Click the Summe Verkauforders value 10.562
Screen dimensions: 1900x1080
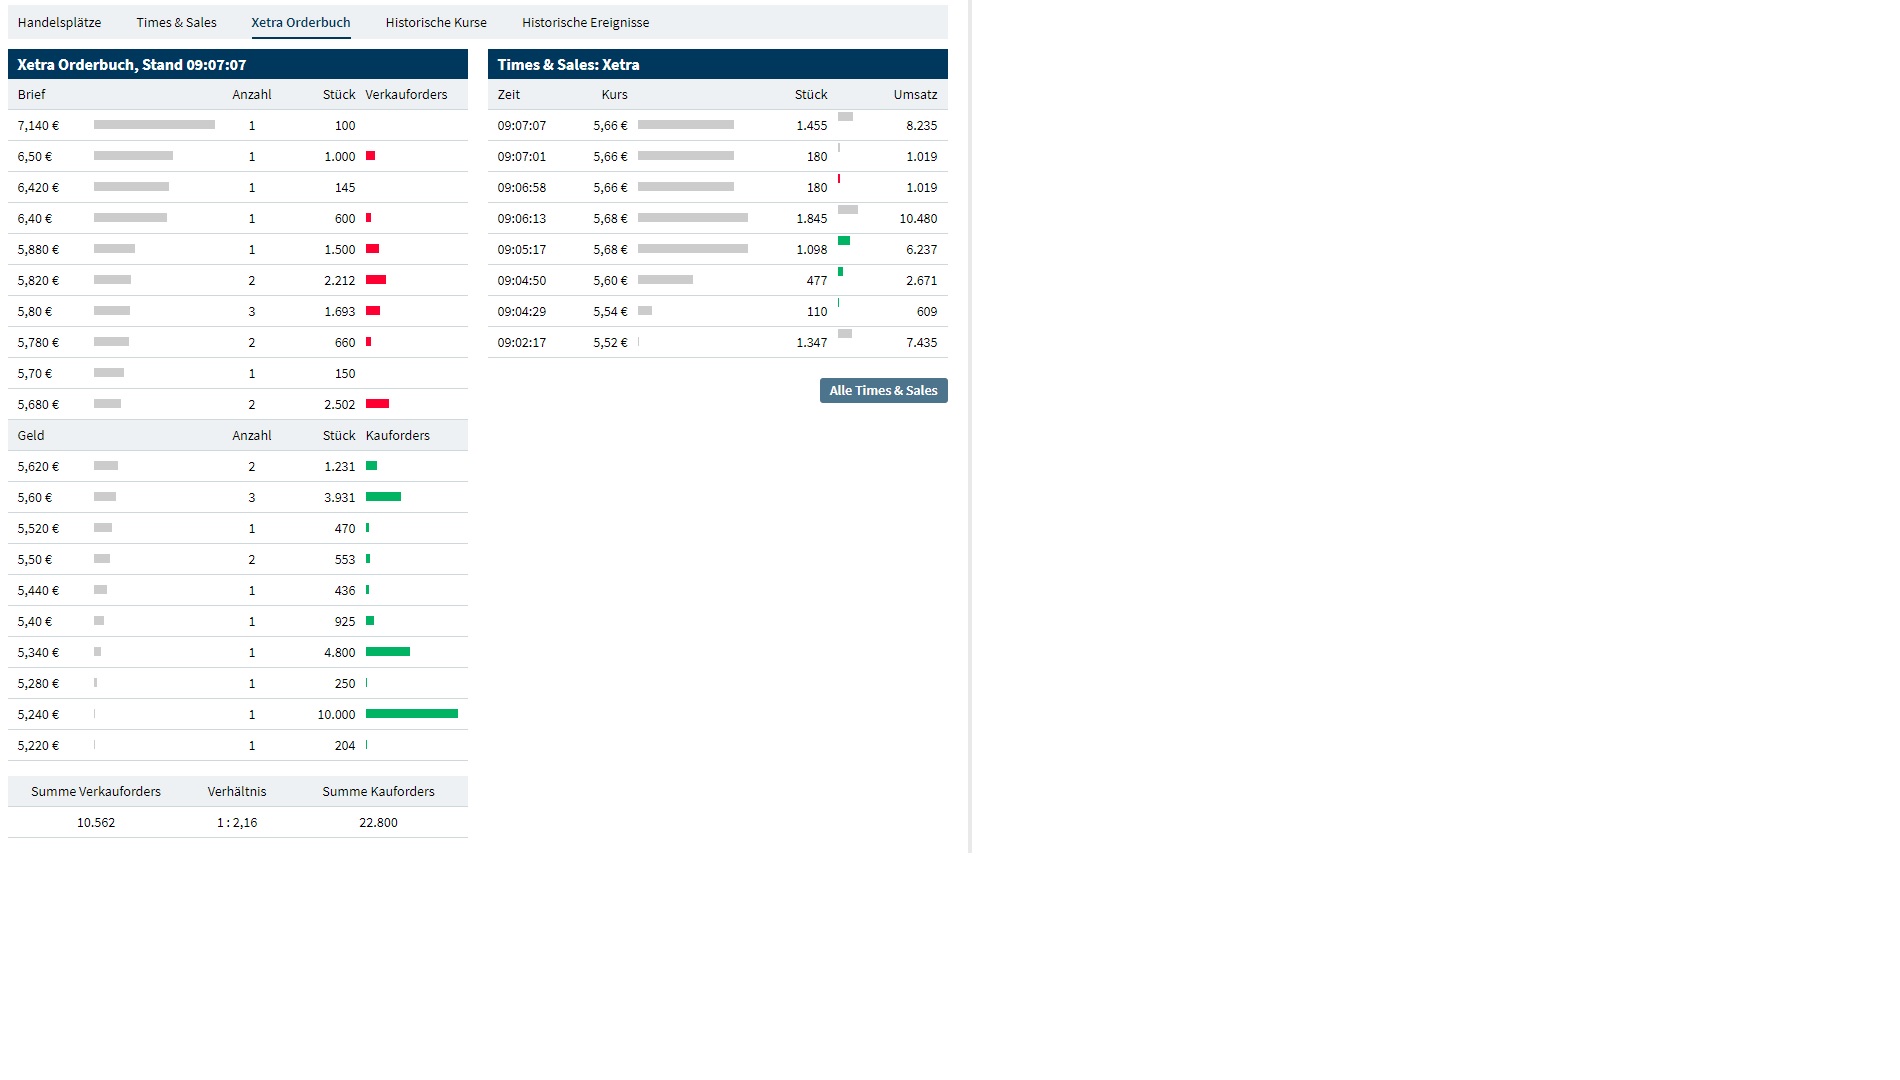96,822
